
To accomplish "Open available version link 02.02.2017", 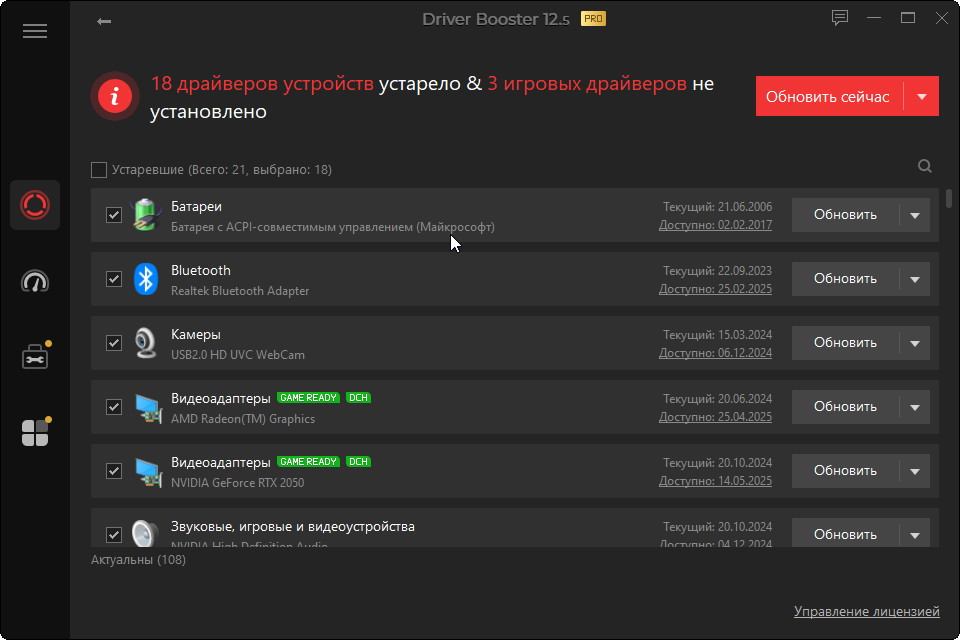I will click(715, 225).
